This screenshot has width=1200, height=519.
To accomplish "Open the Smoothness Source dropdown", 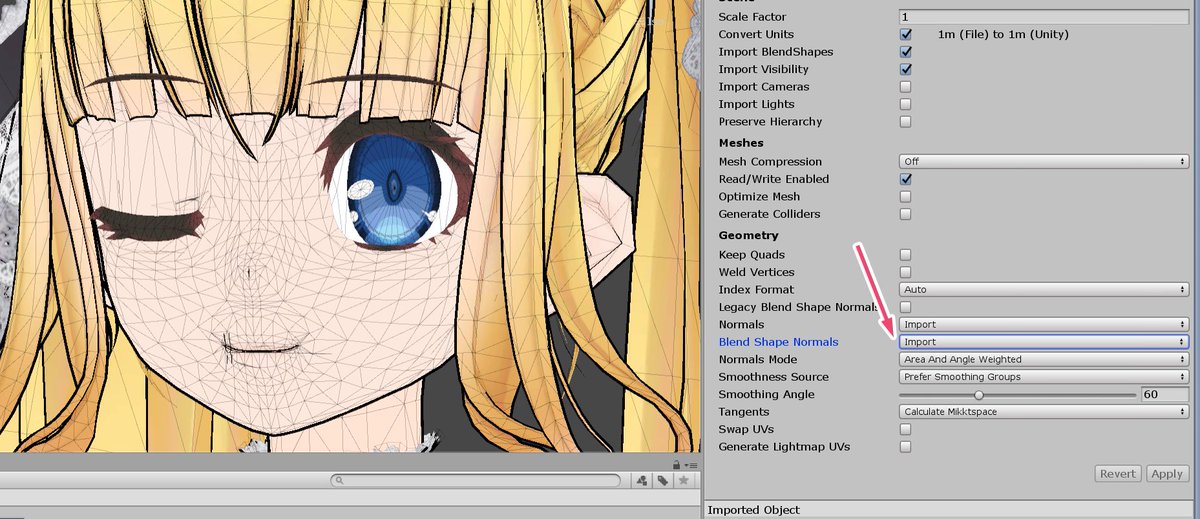I will 1044,377.
